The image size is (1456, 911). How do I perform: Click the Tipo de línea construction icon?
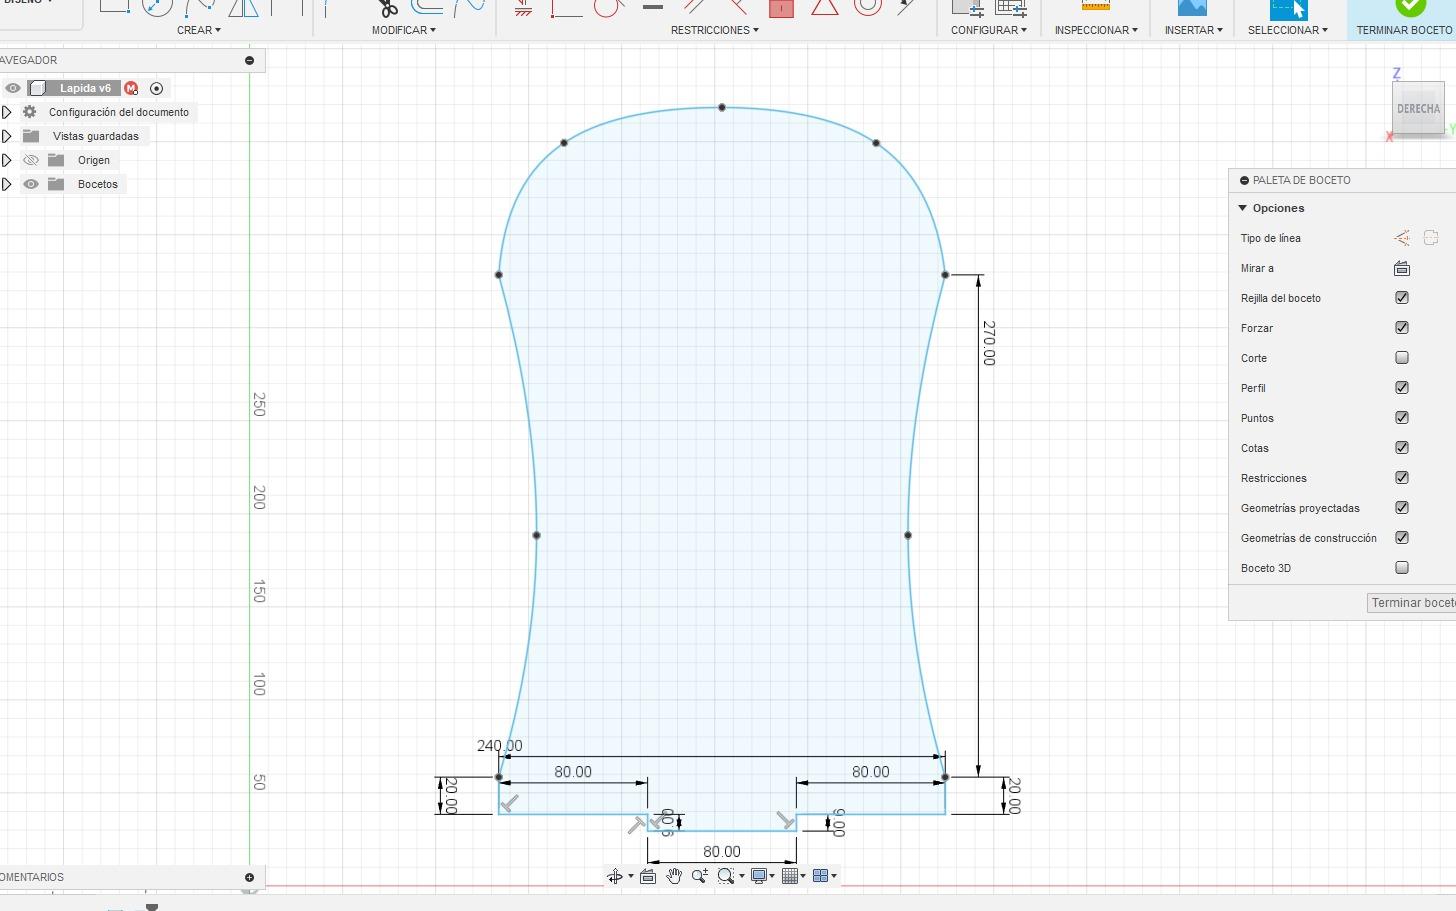[1402, 238]
